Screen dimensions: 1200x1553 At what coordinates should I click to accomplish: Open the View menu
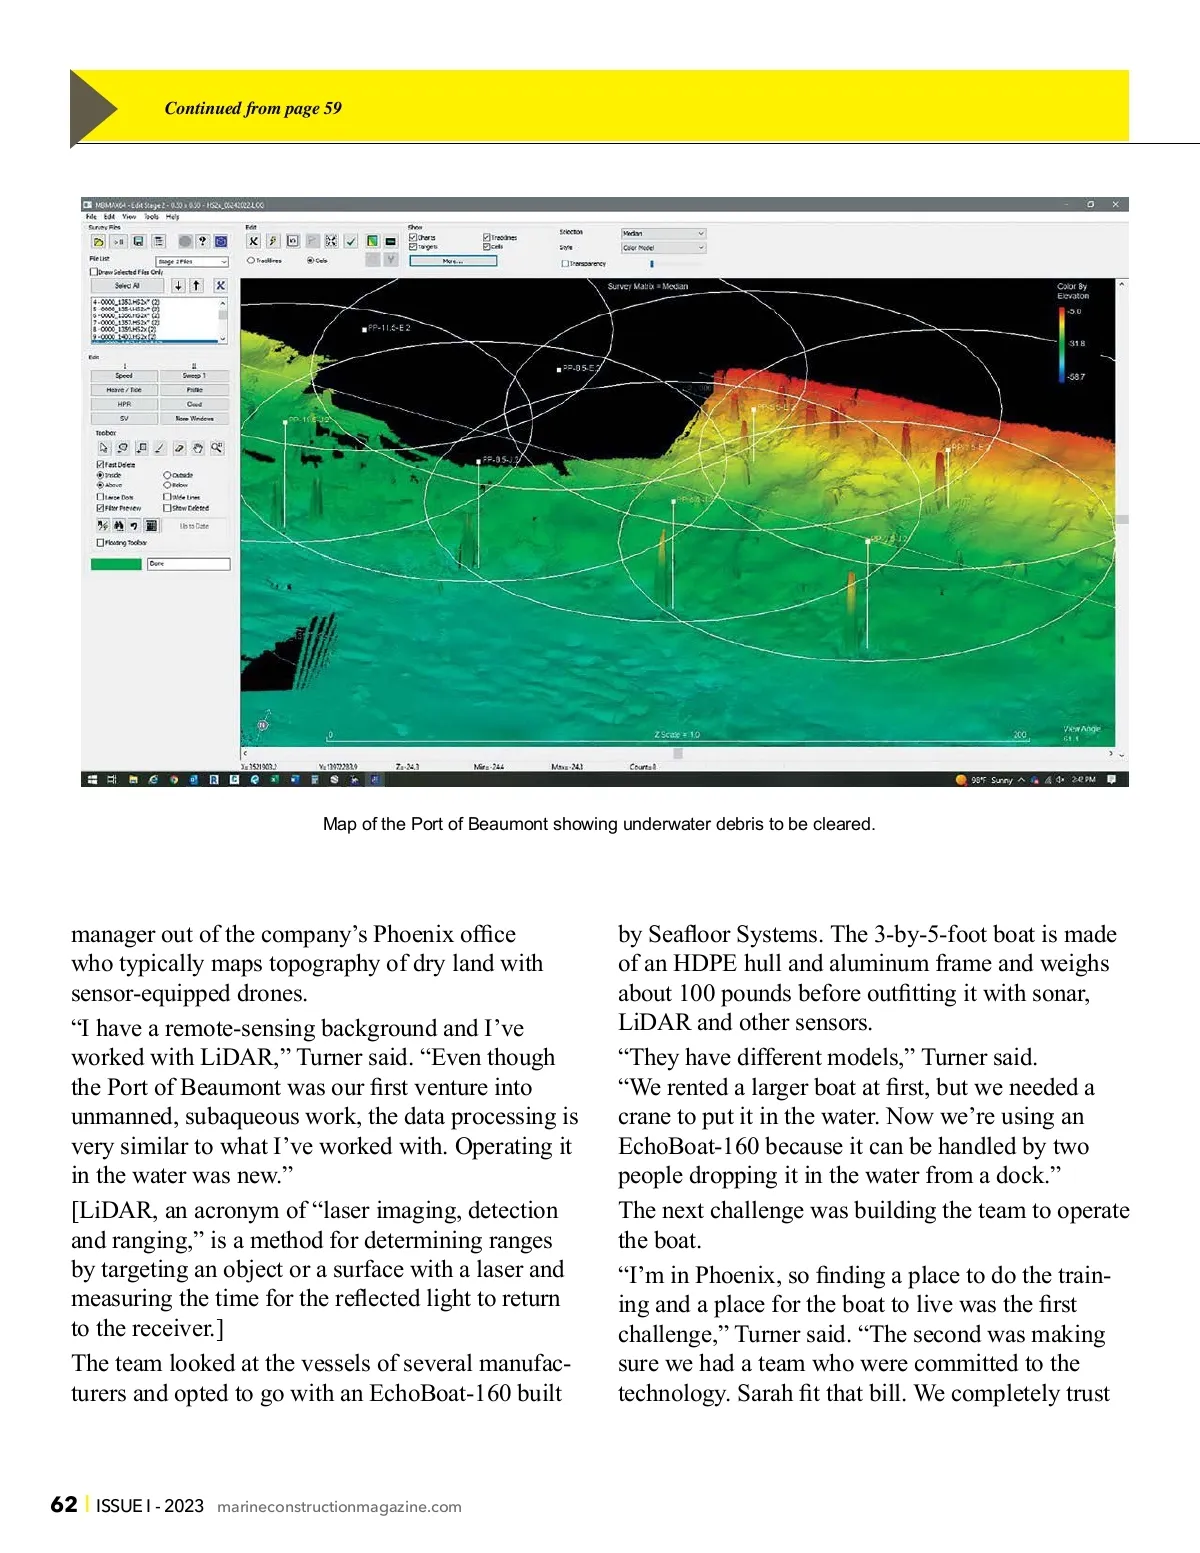[x=129, y=217]
